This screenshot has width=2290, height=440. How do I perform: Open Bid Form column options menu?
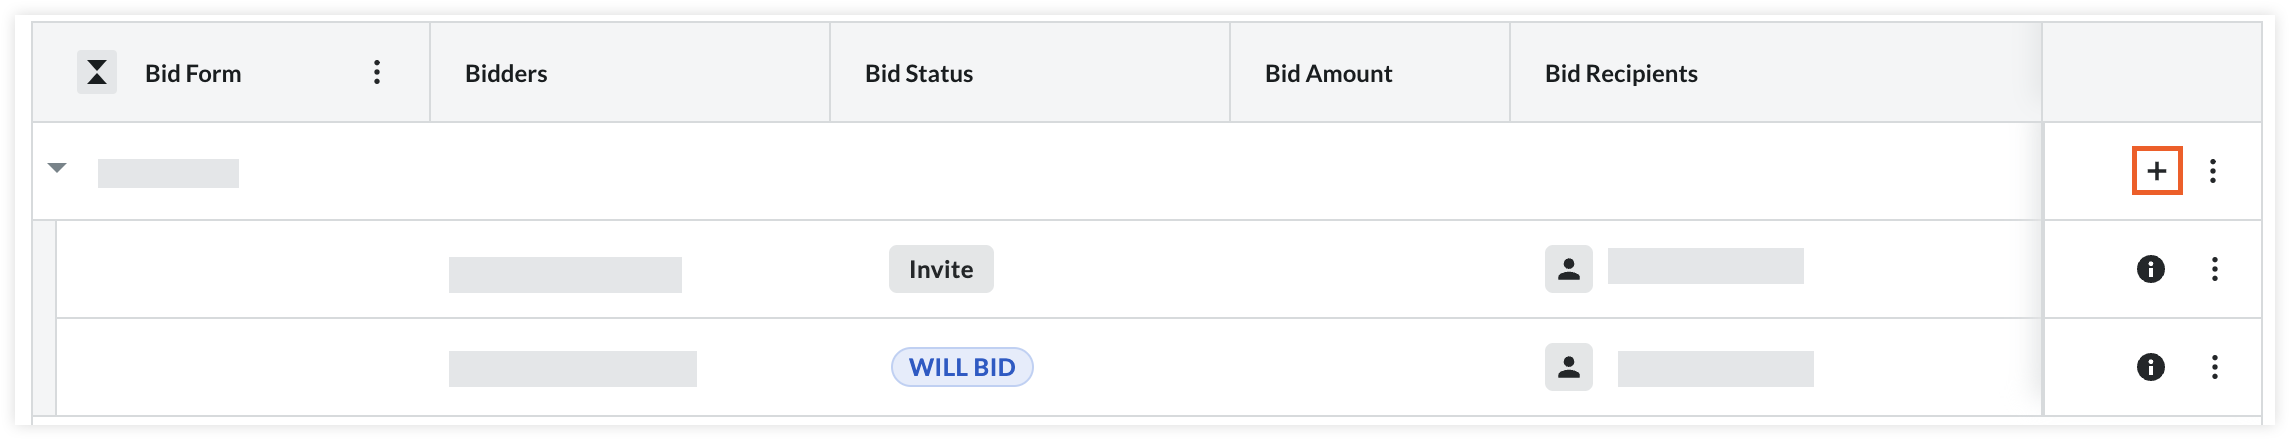coord(377,72)
